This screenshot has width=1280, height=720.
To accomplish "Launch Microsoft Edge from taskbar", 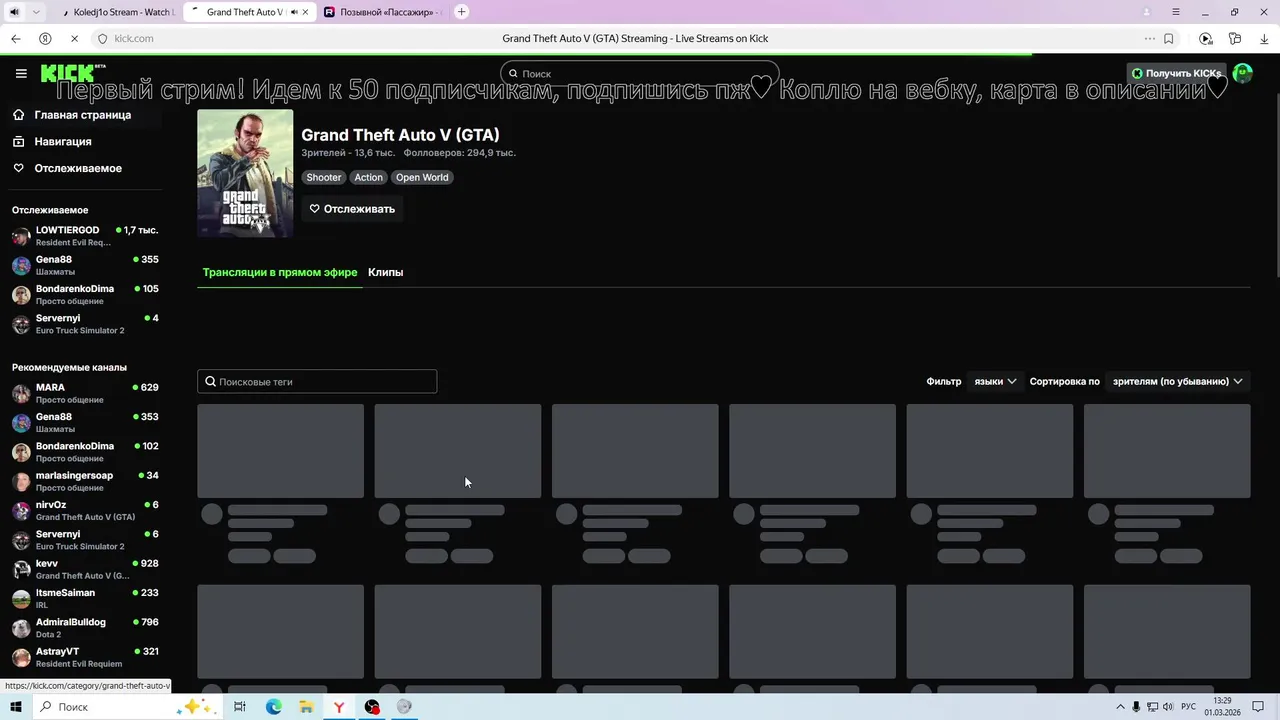I will click(273, 707).
